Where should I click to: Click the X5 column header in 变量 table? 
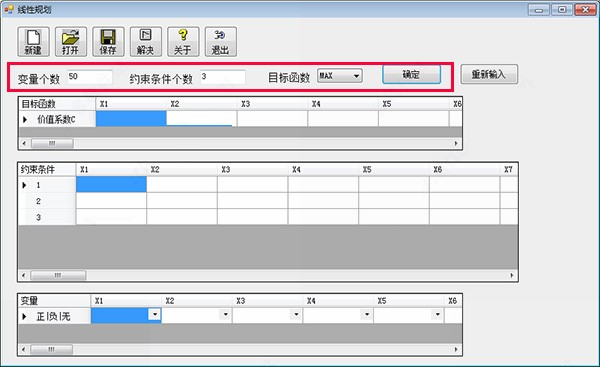click(409, 301)
